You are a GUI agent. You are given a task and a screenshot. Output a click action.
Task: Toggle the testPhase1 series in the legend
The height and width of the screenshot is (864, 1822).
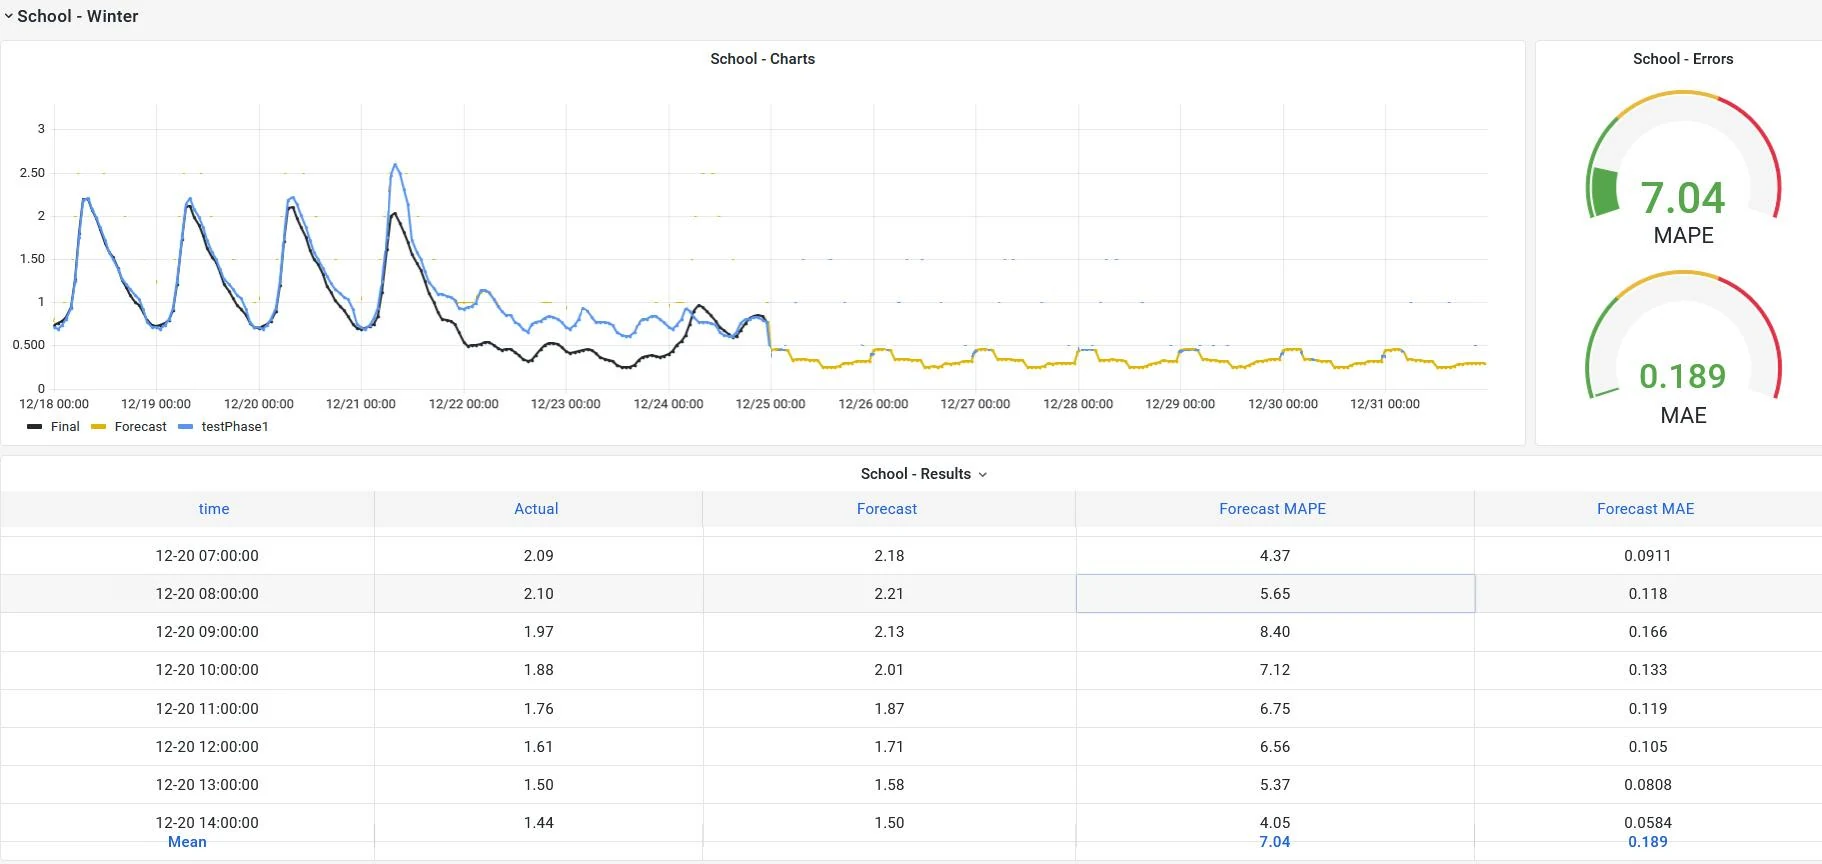pyautogui.click(x=235, y=427)
